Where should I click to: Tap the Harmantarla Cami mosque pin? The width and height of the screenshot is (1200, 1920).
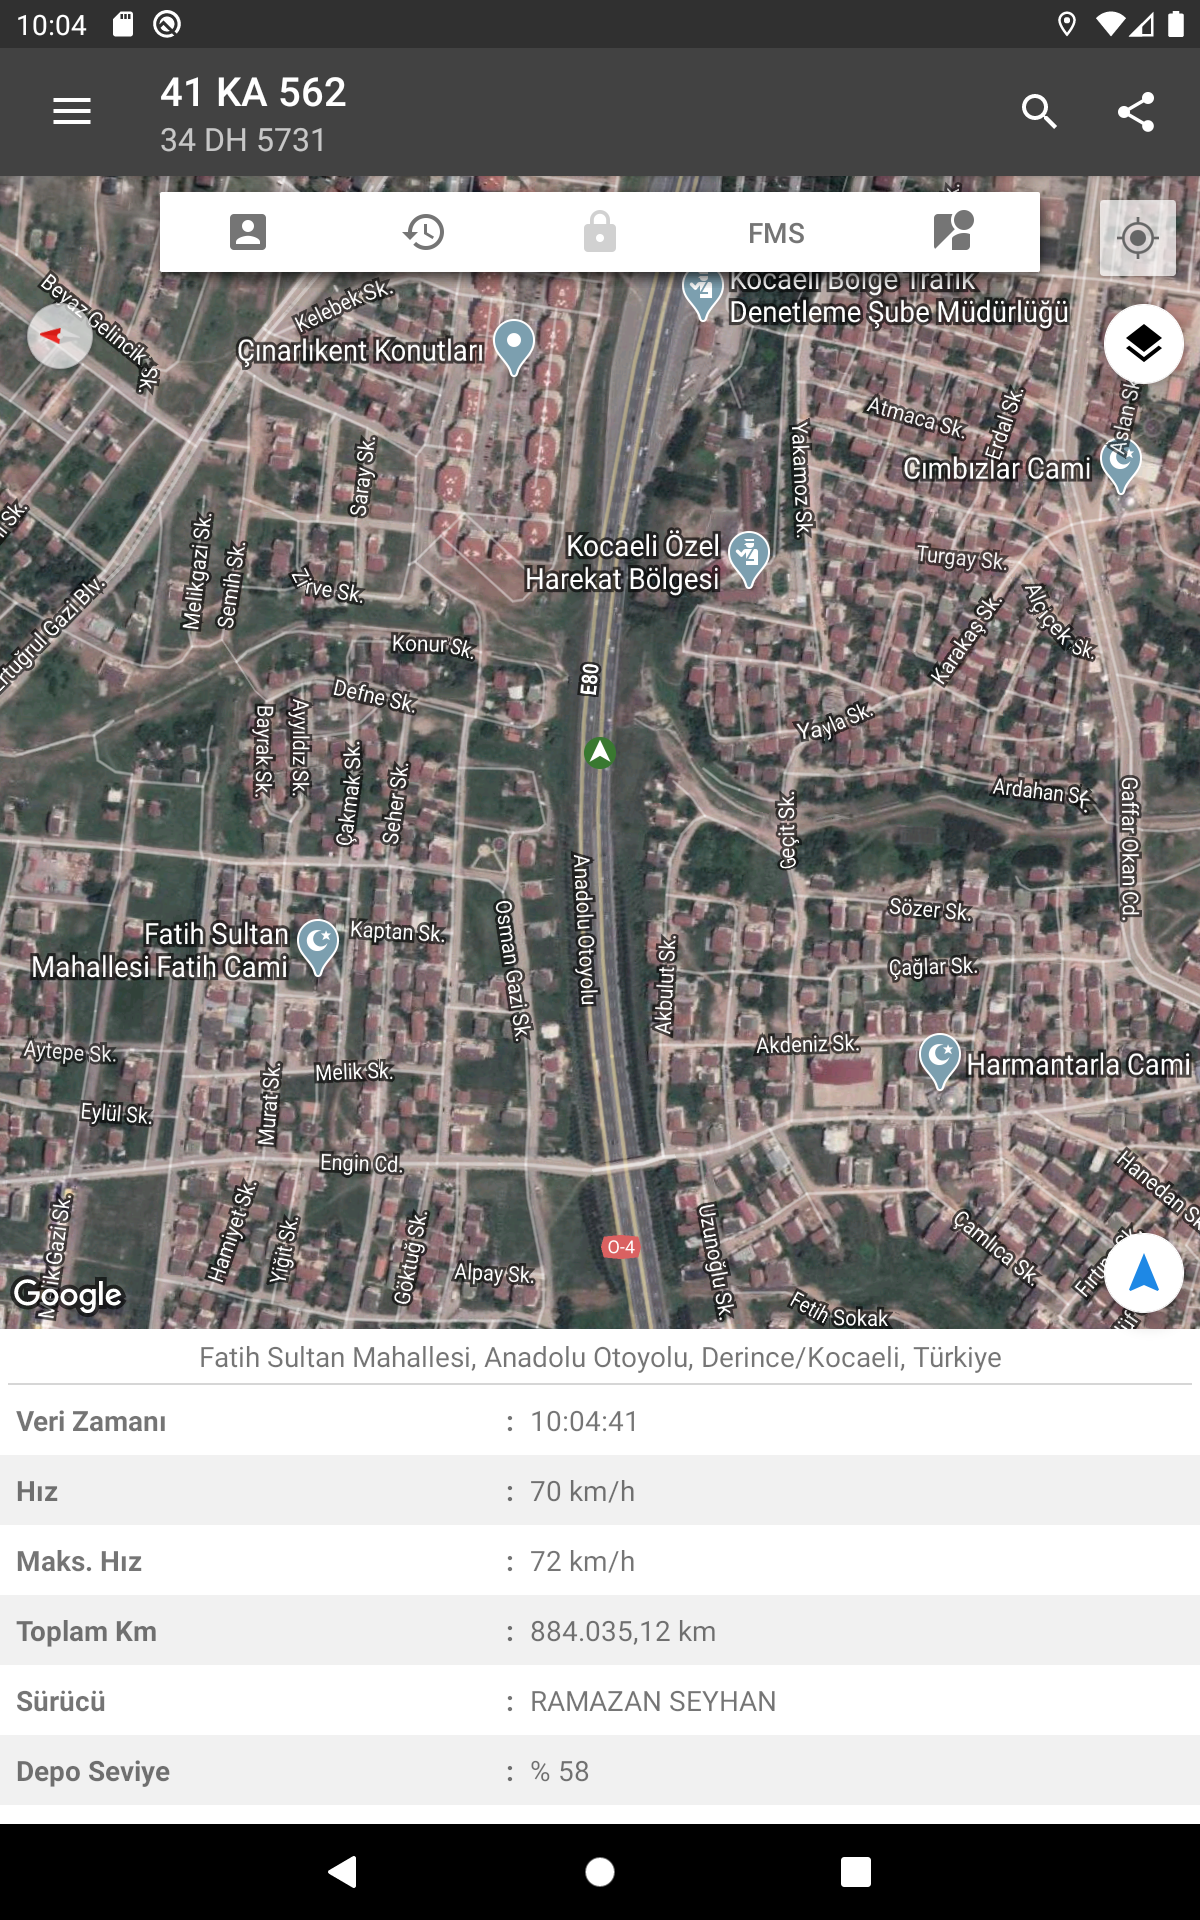click(940, 1061)
